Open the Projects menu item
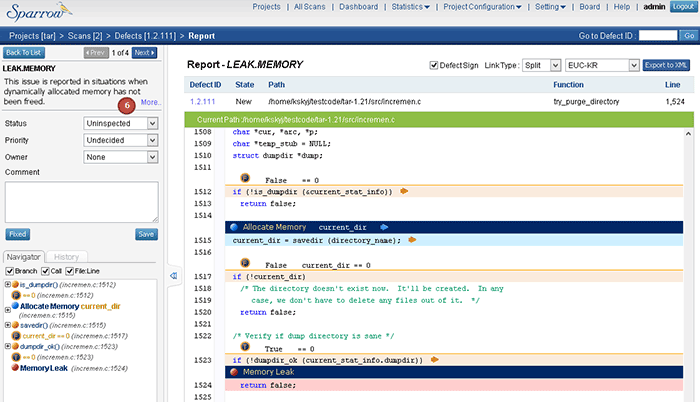The width and height of the screenshot is (700, 402). click(267, 7)
